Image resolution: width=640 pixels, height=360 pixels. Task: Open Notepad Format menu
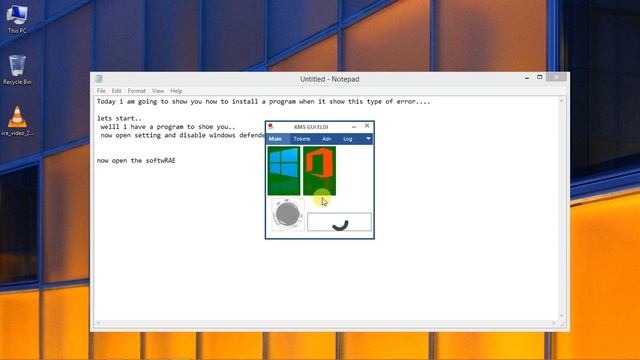pyautogui.click(x=136, y=91)
